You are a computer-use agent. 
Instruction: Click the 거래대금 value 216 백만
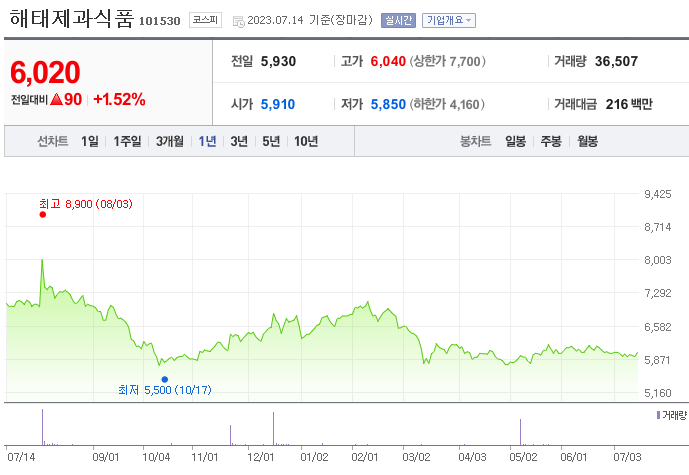pyautogui.click(x=629, y=104)
